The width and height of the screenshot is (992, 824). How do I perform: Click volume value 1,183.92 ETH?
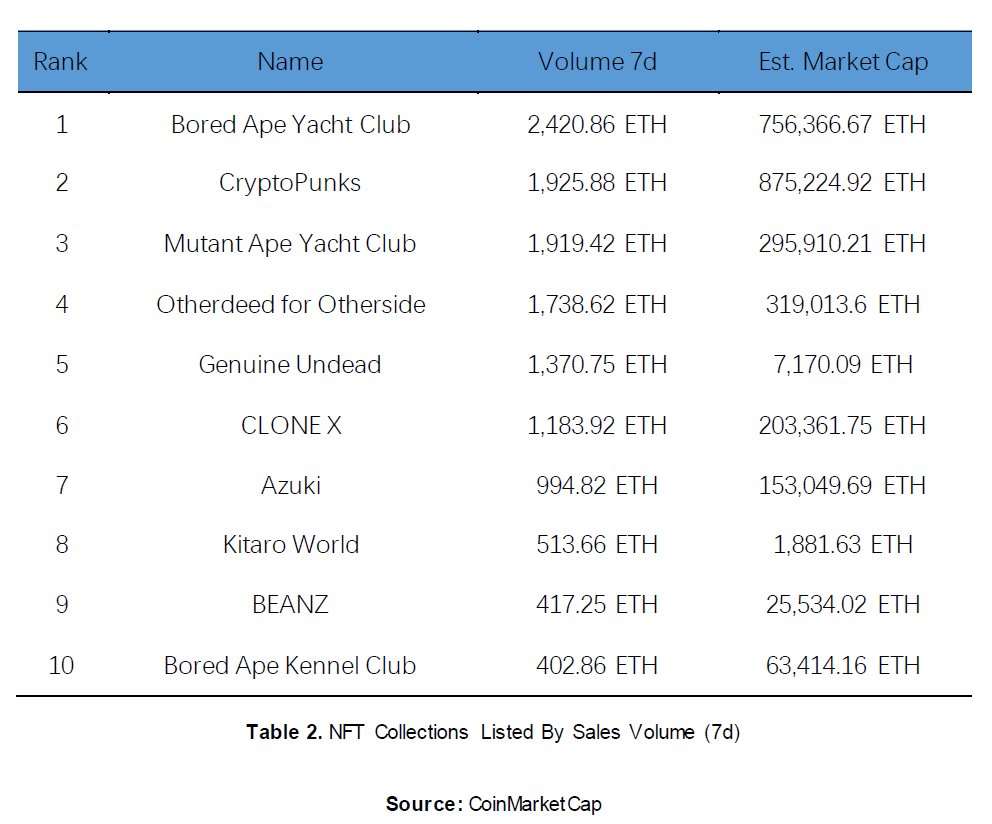click(597, 425)
